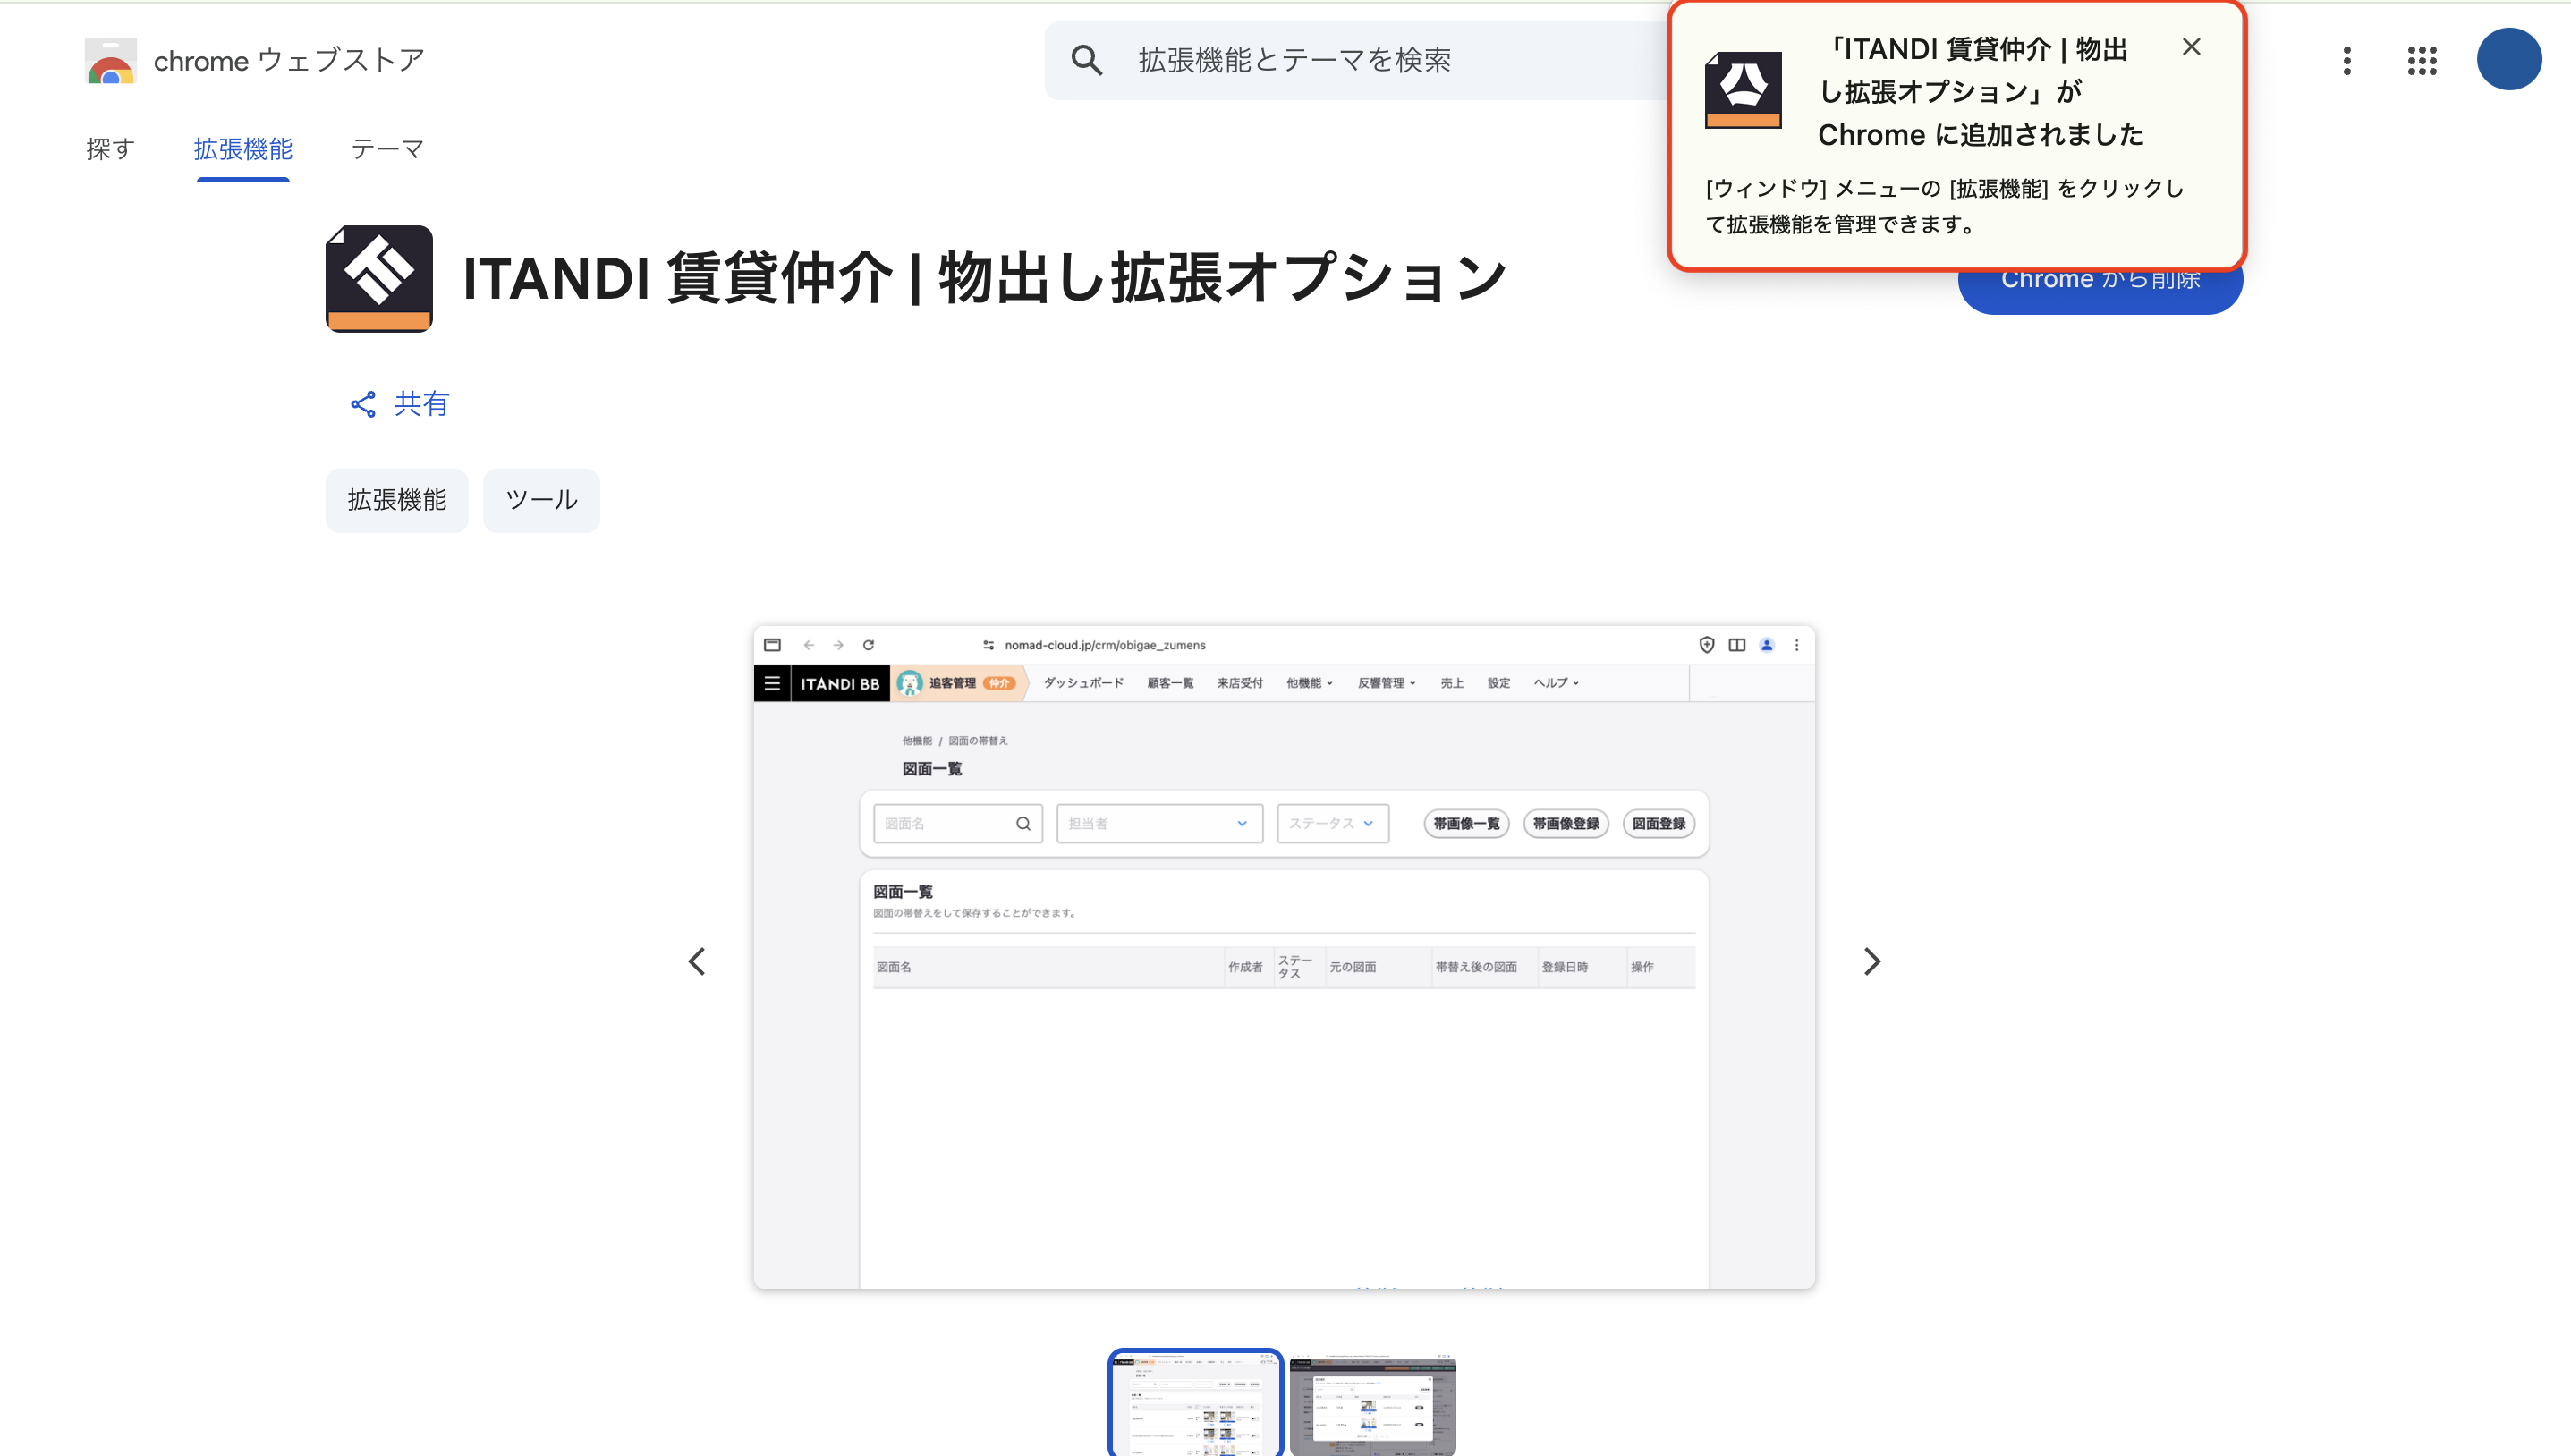The width and height of the screenshot is (2571, 1456).
Task: Click the search magnifier icon
Action: click(1087, 61)
